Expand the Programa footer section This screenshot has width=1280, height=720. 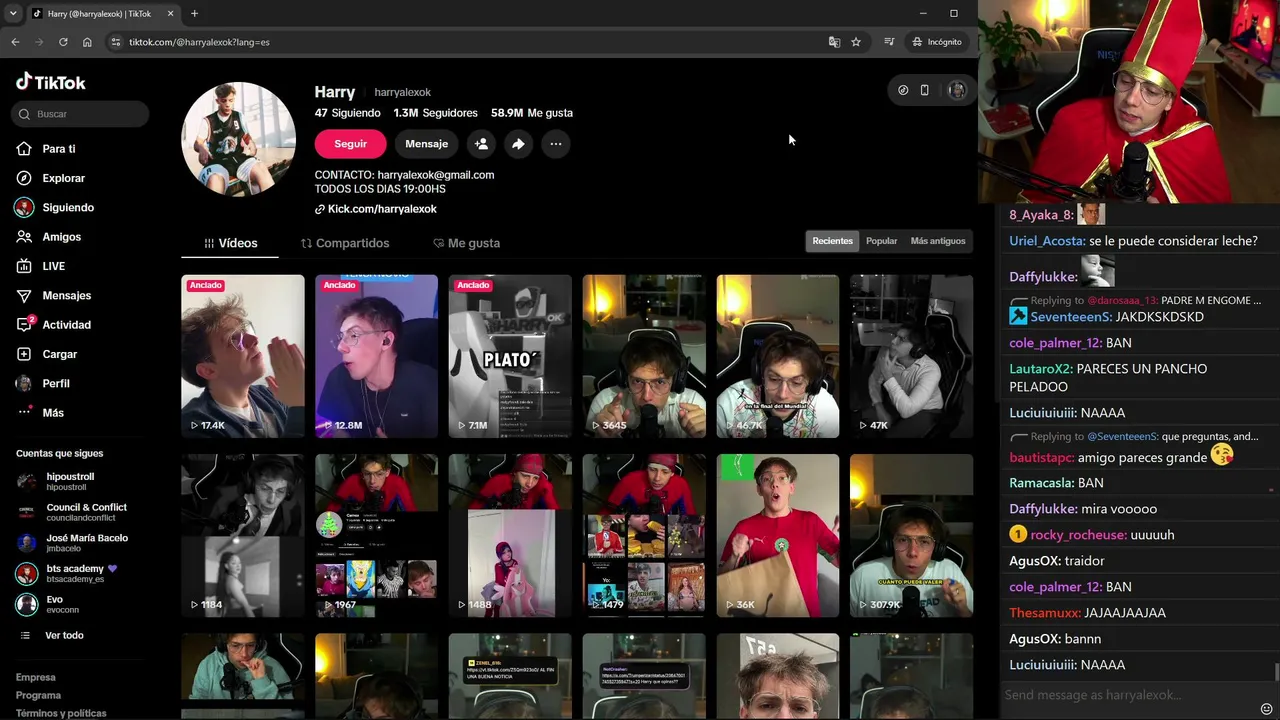38,695
